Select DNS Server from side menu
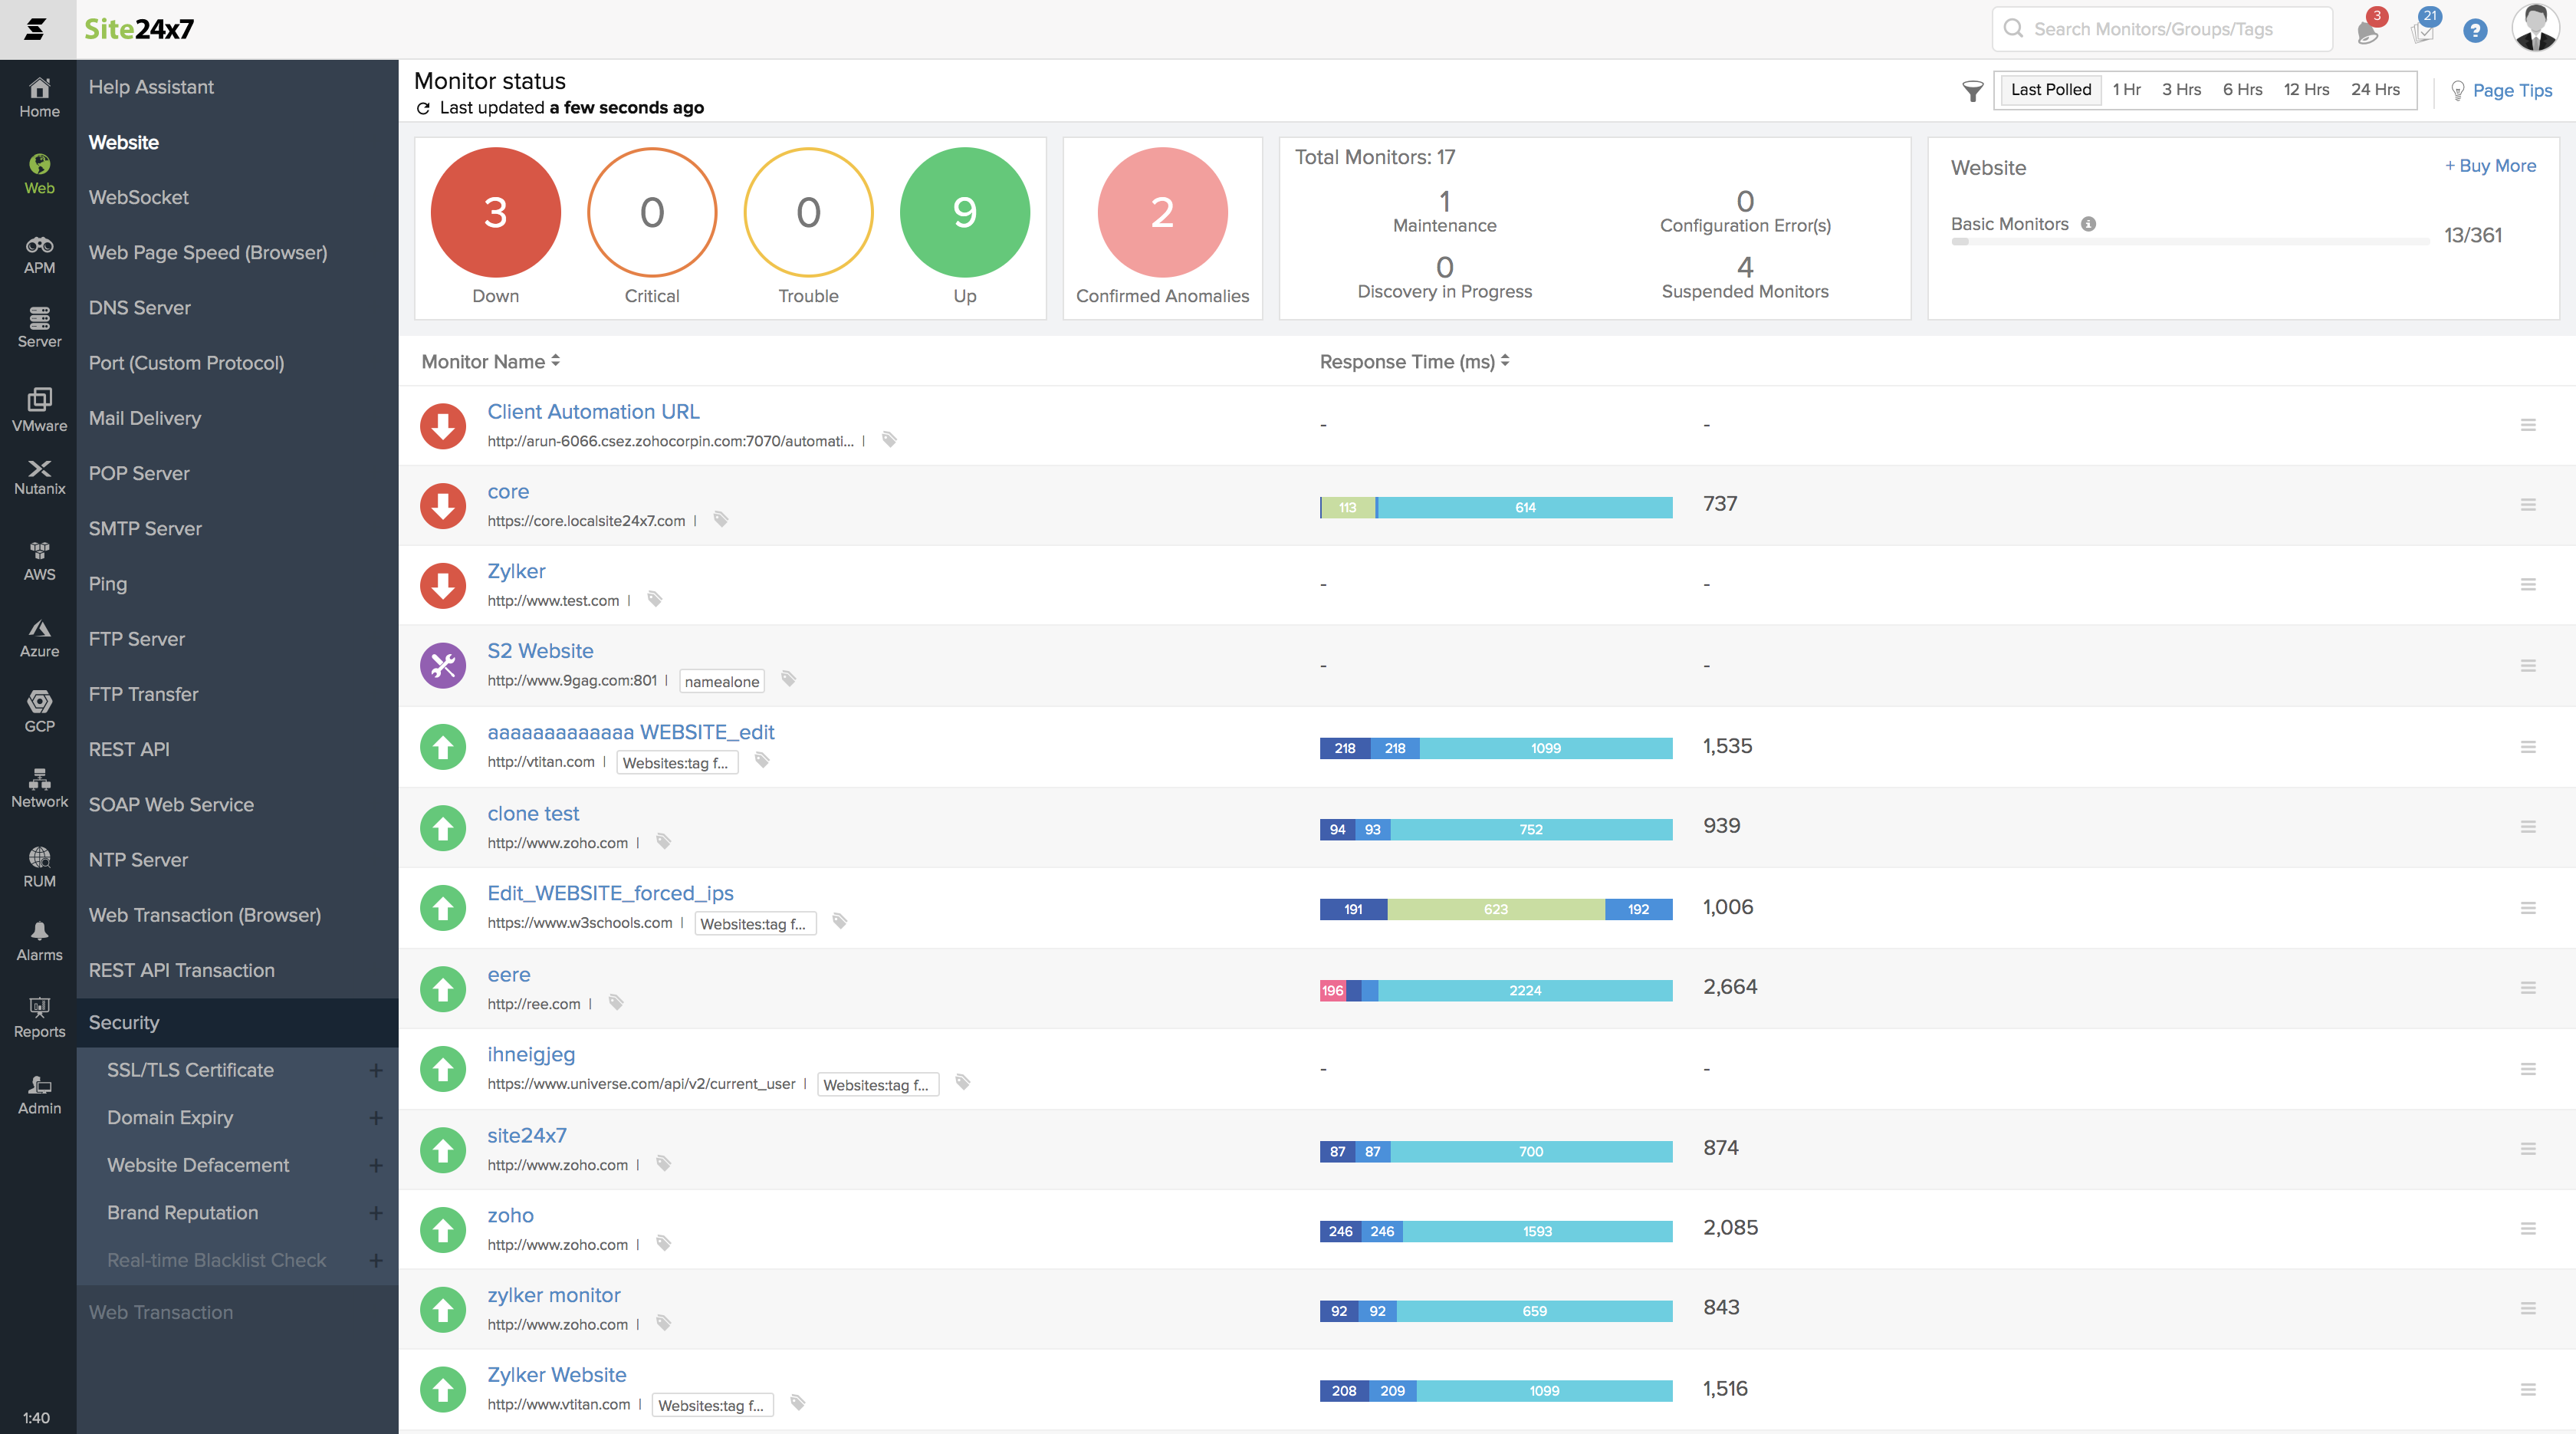Screen dimensions: 2576x1434 (x=139, y=308)
